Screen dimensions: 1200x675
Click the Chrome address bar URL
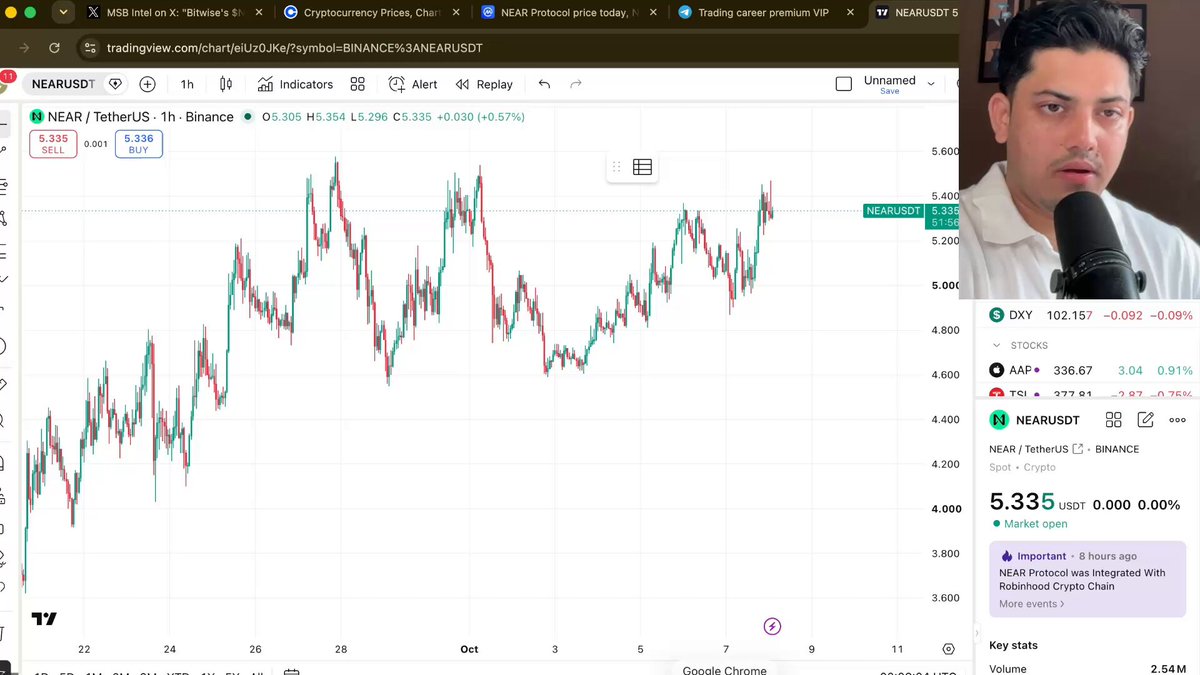coord(295,48)
